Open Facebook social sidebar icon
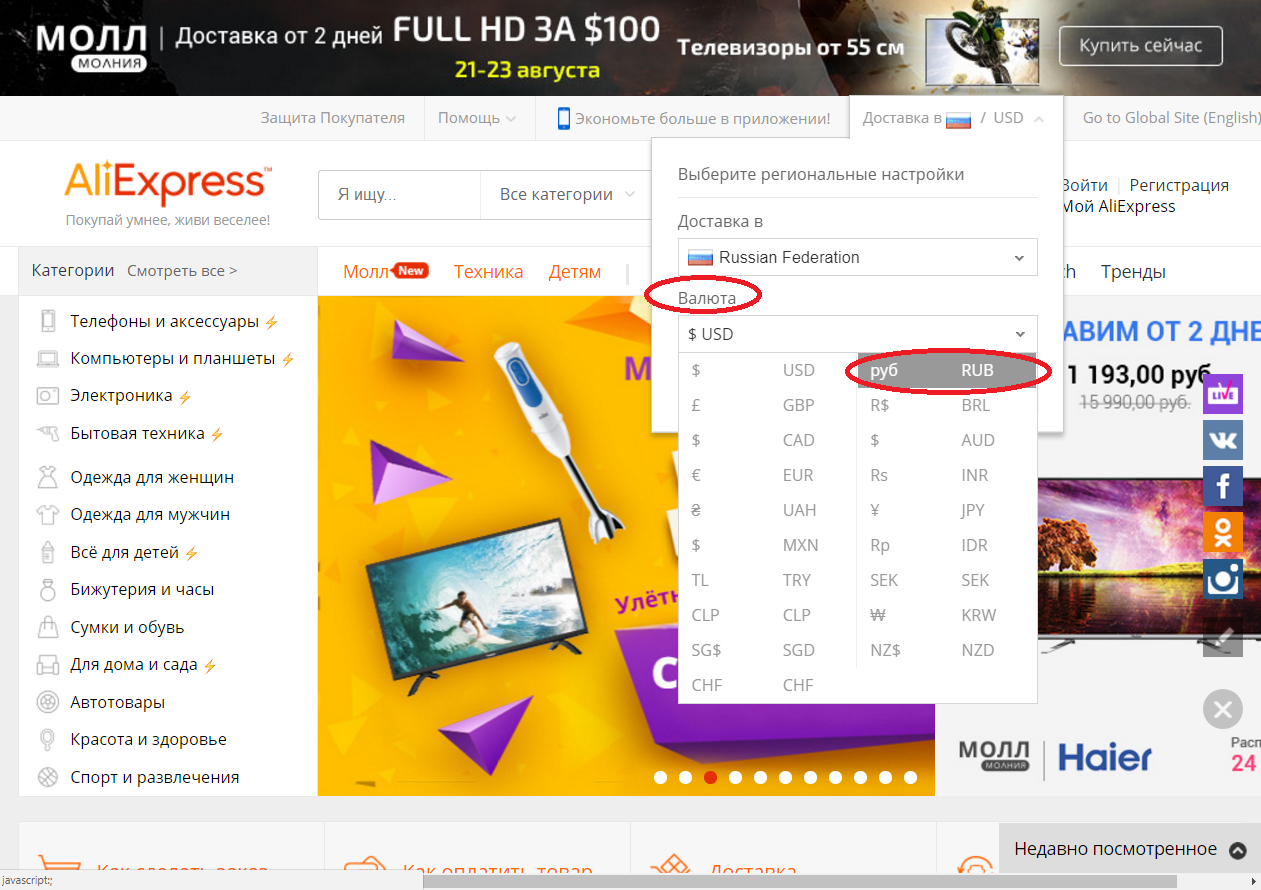 coord(1222,486)
